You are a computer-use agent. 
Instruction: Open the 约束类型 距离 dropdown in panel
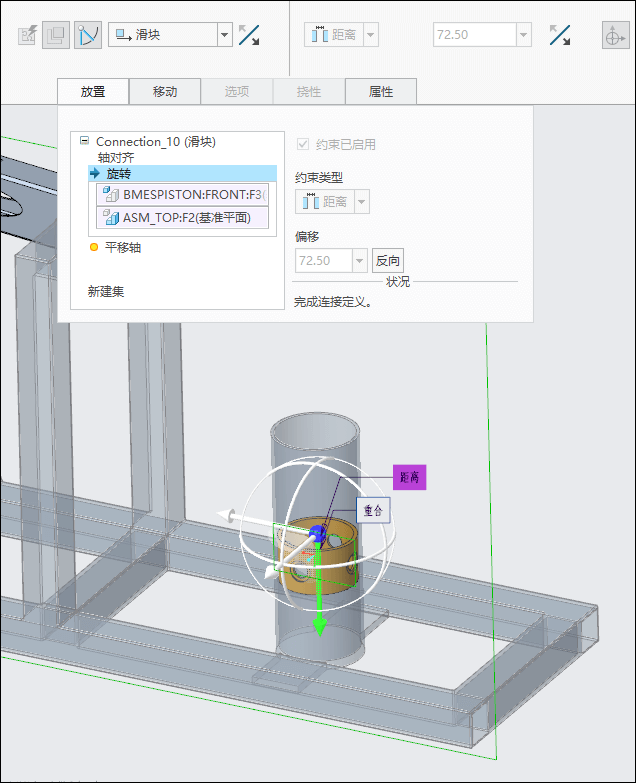pos(362,202)
